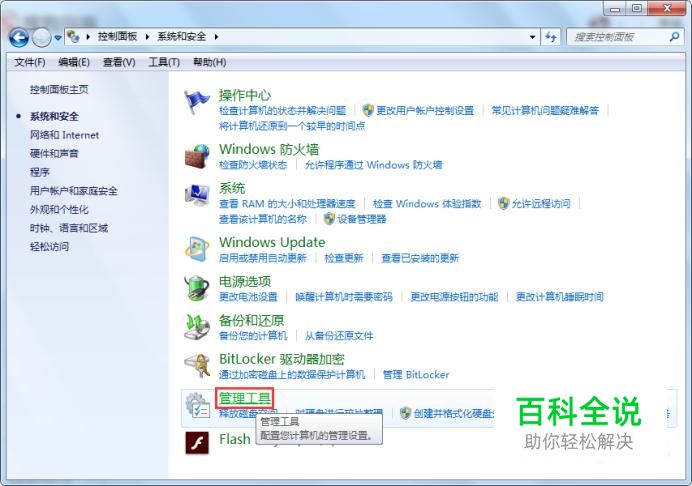Click 将计算机还原到一个较早的时间点 link
692x486 pixels.
tap(292, 126)
